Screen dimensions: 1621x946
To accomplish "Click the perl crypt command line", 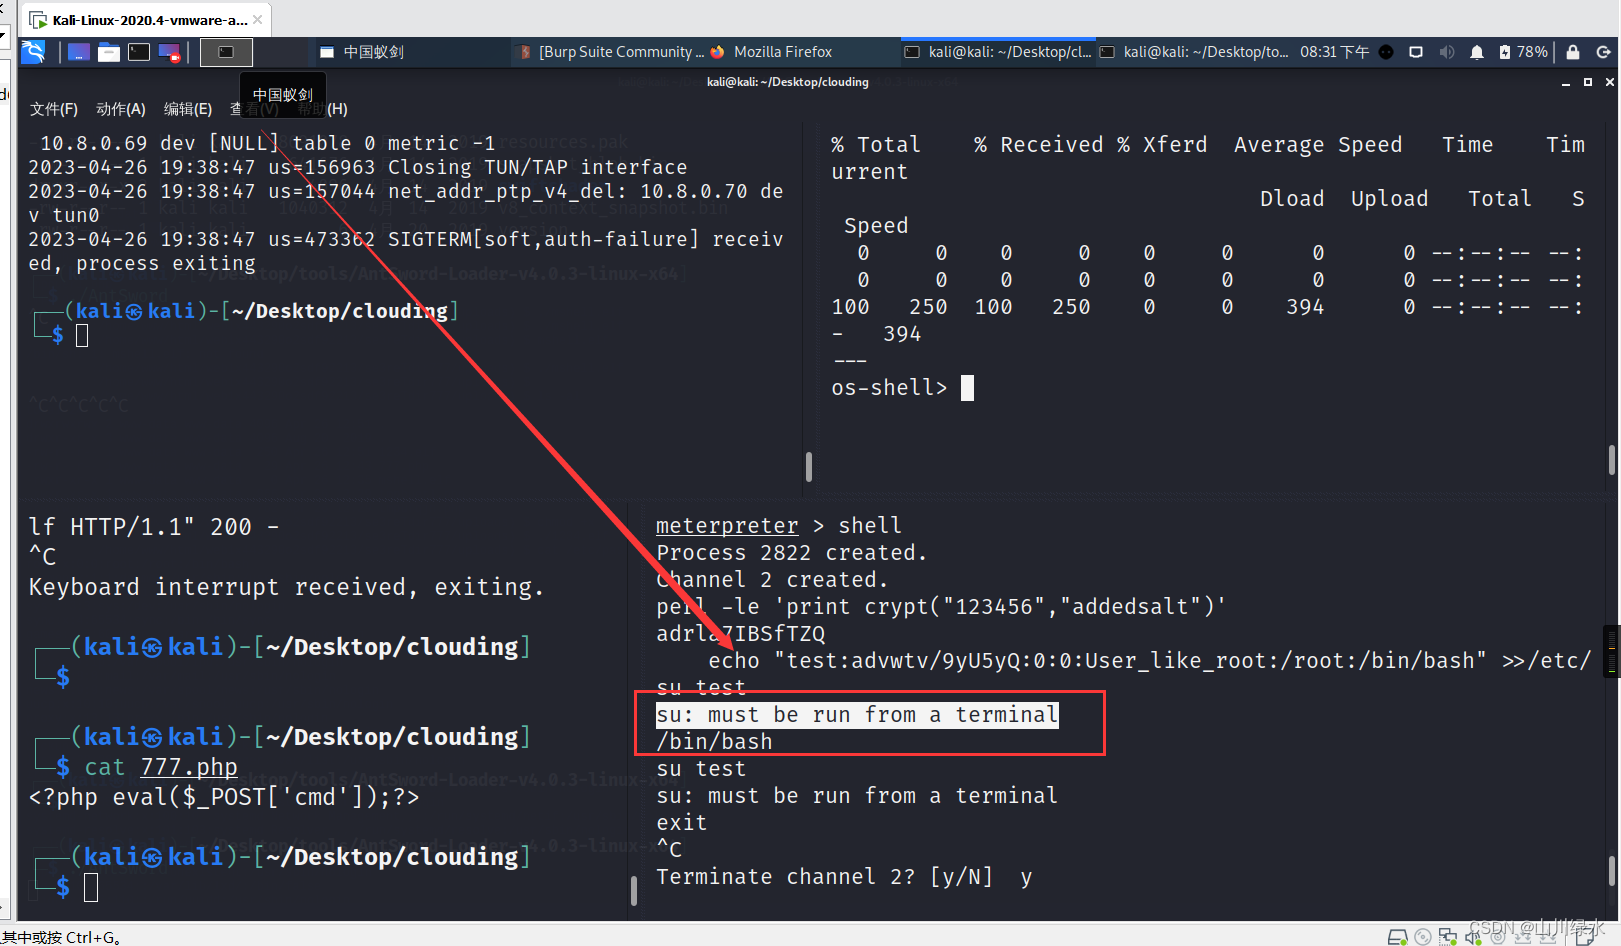I will pyautogui.click(x=941, y=607).
